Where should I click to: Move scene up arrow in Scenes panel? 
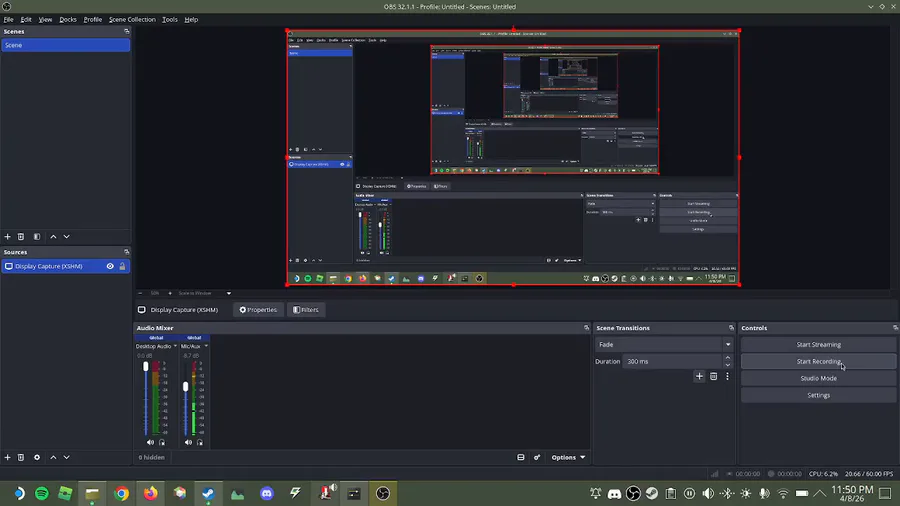click(53, 236)
